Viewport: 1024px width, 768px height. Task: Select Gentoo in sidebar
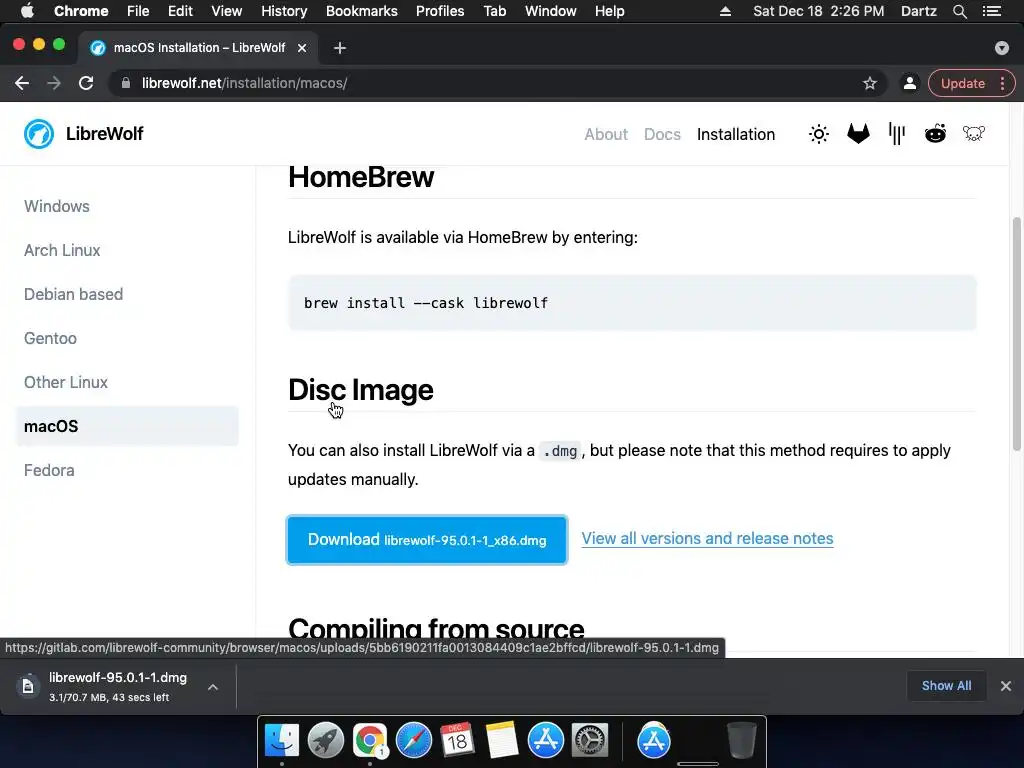click(50, 338)
